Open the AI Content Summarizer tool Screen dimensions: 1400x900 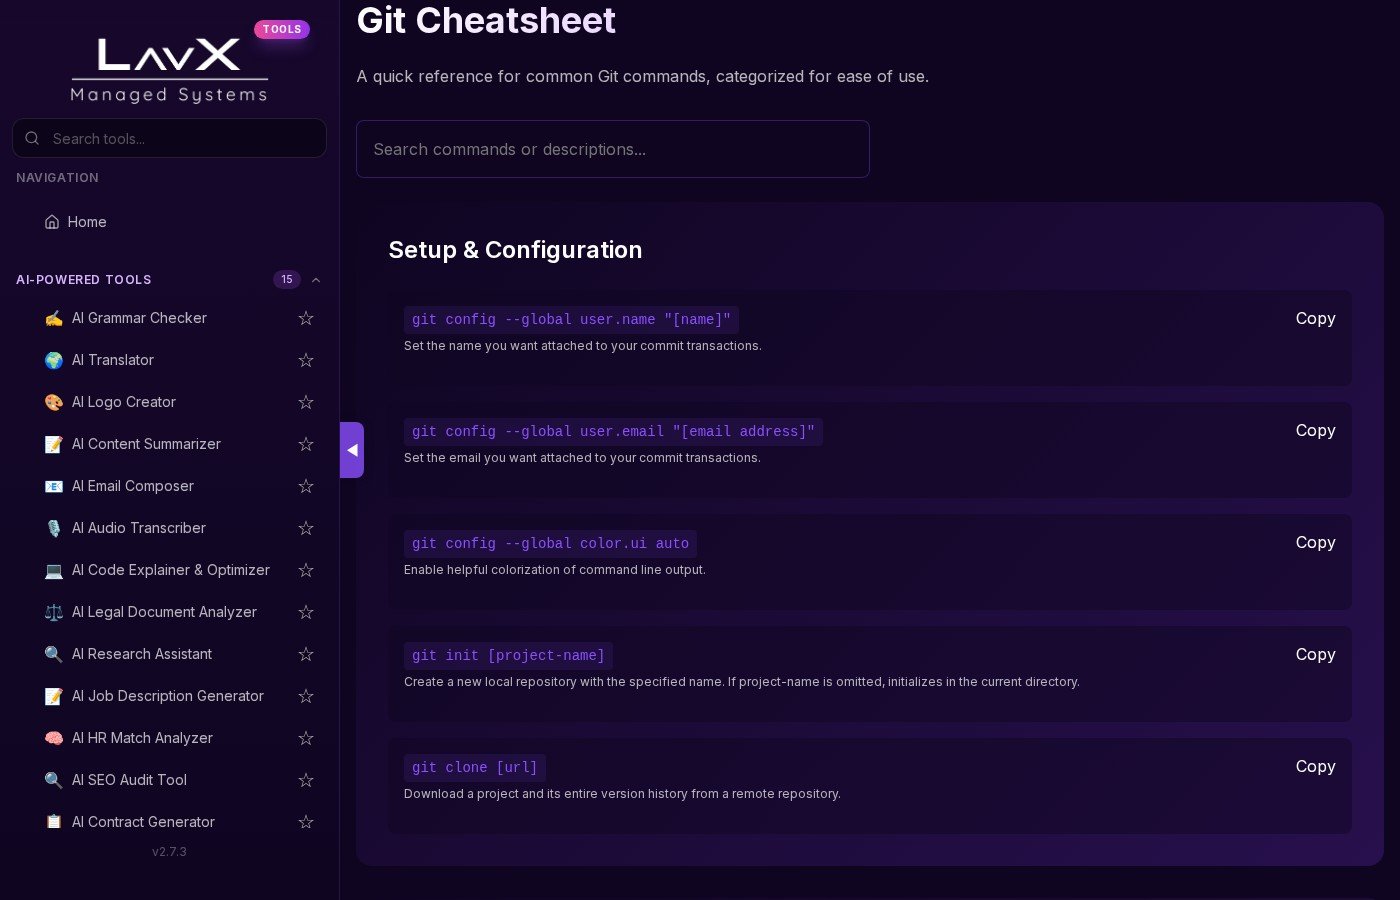point(146,444)
